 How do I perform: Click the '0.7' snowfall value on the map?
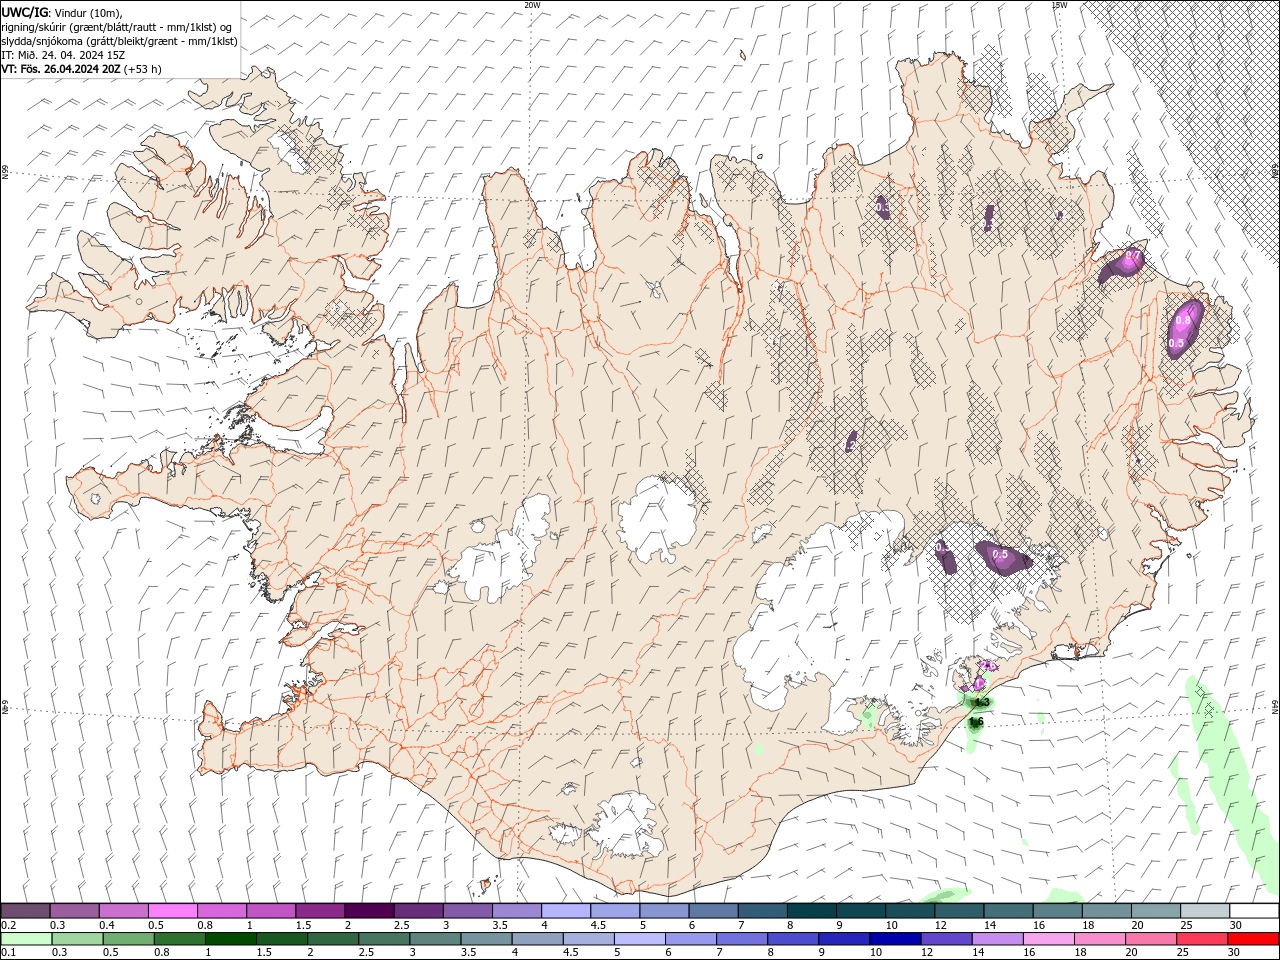point(1132,257)
